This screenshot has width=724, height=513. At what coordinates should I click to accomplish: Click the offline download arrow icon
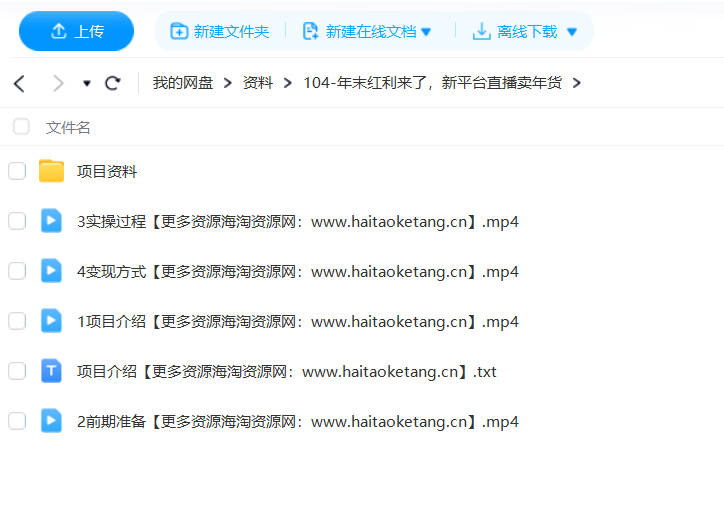point(481,31)
